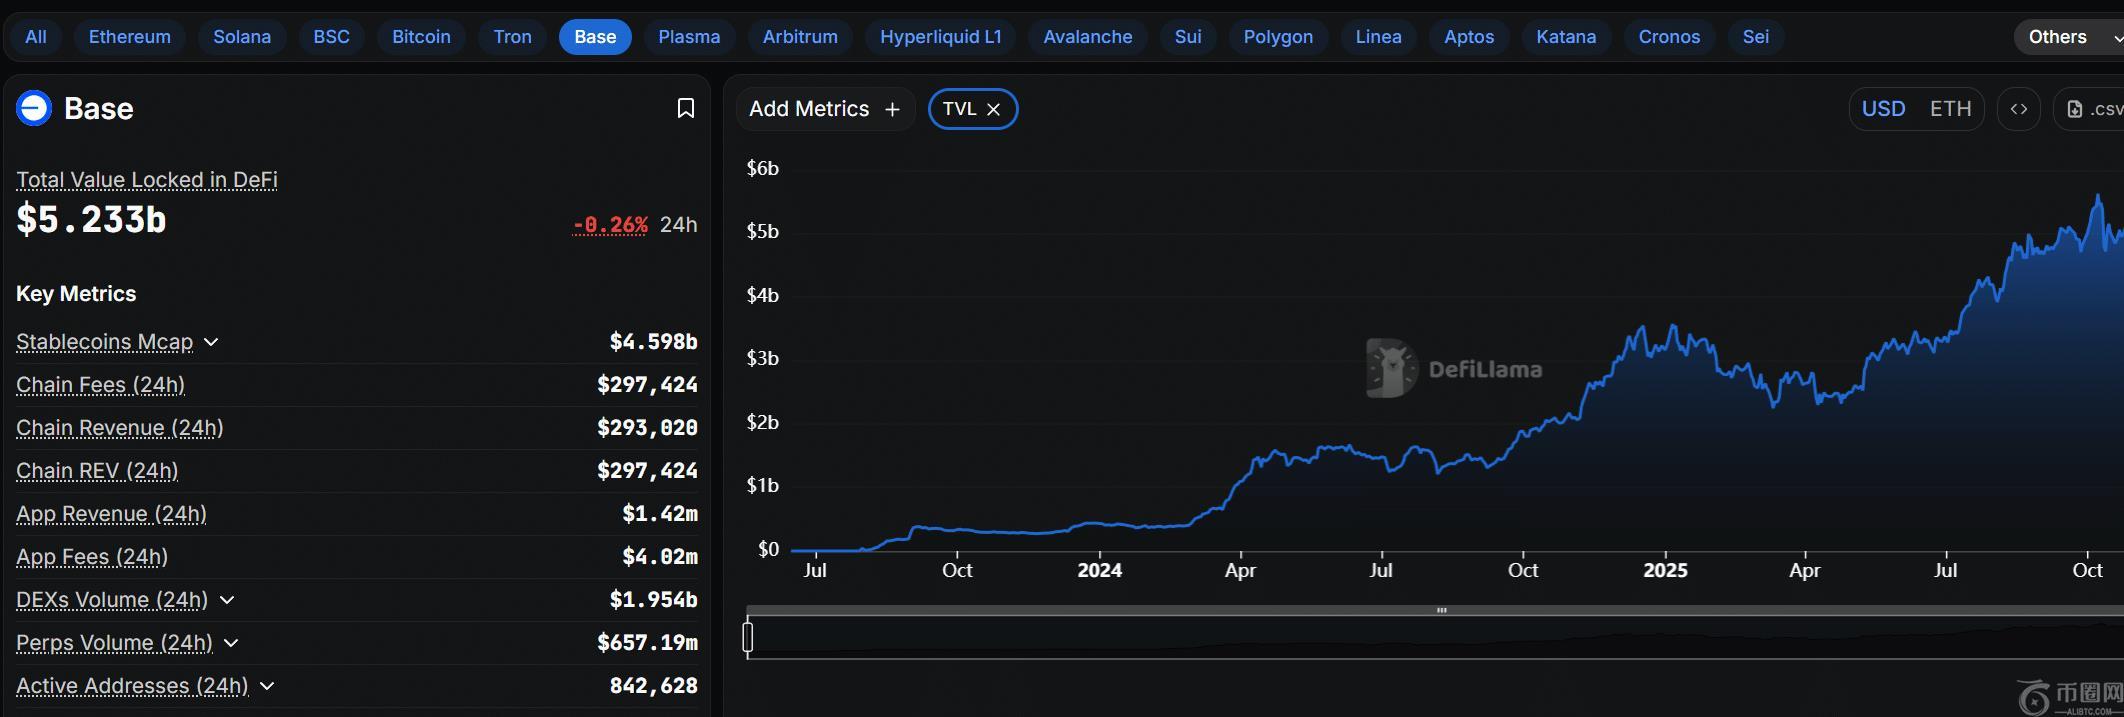Screen dimensions: 2124x717
Task: Expand the Stablecoins Mcap row
Action: point(211,342)
